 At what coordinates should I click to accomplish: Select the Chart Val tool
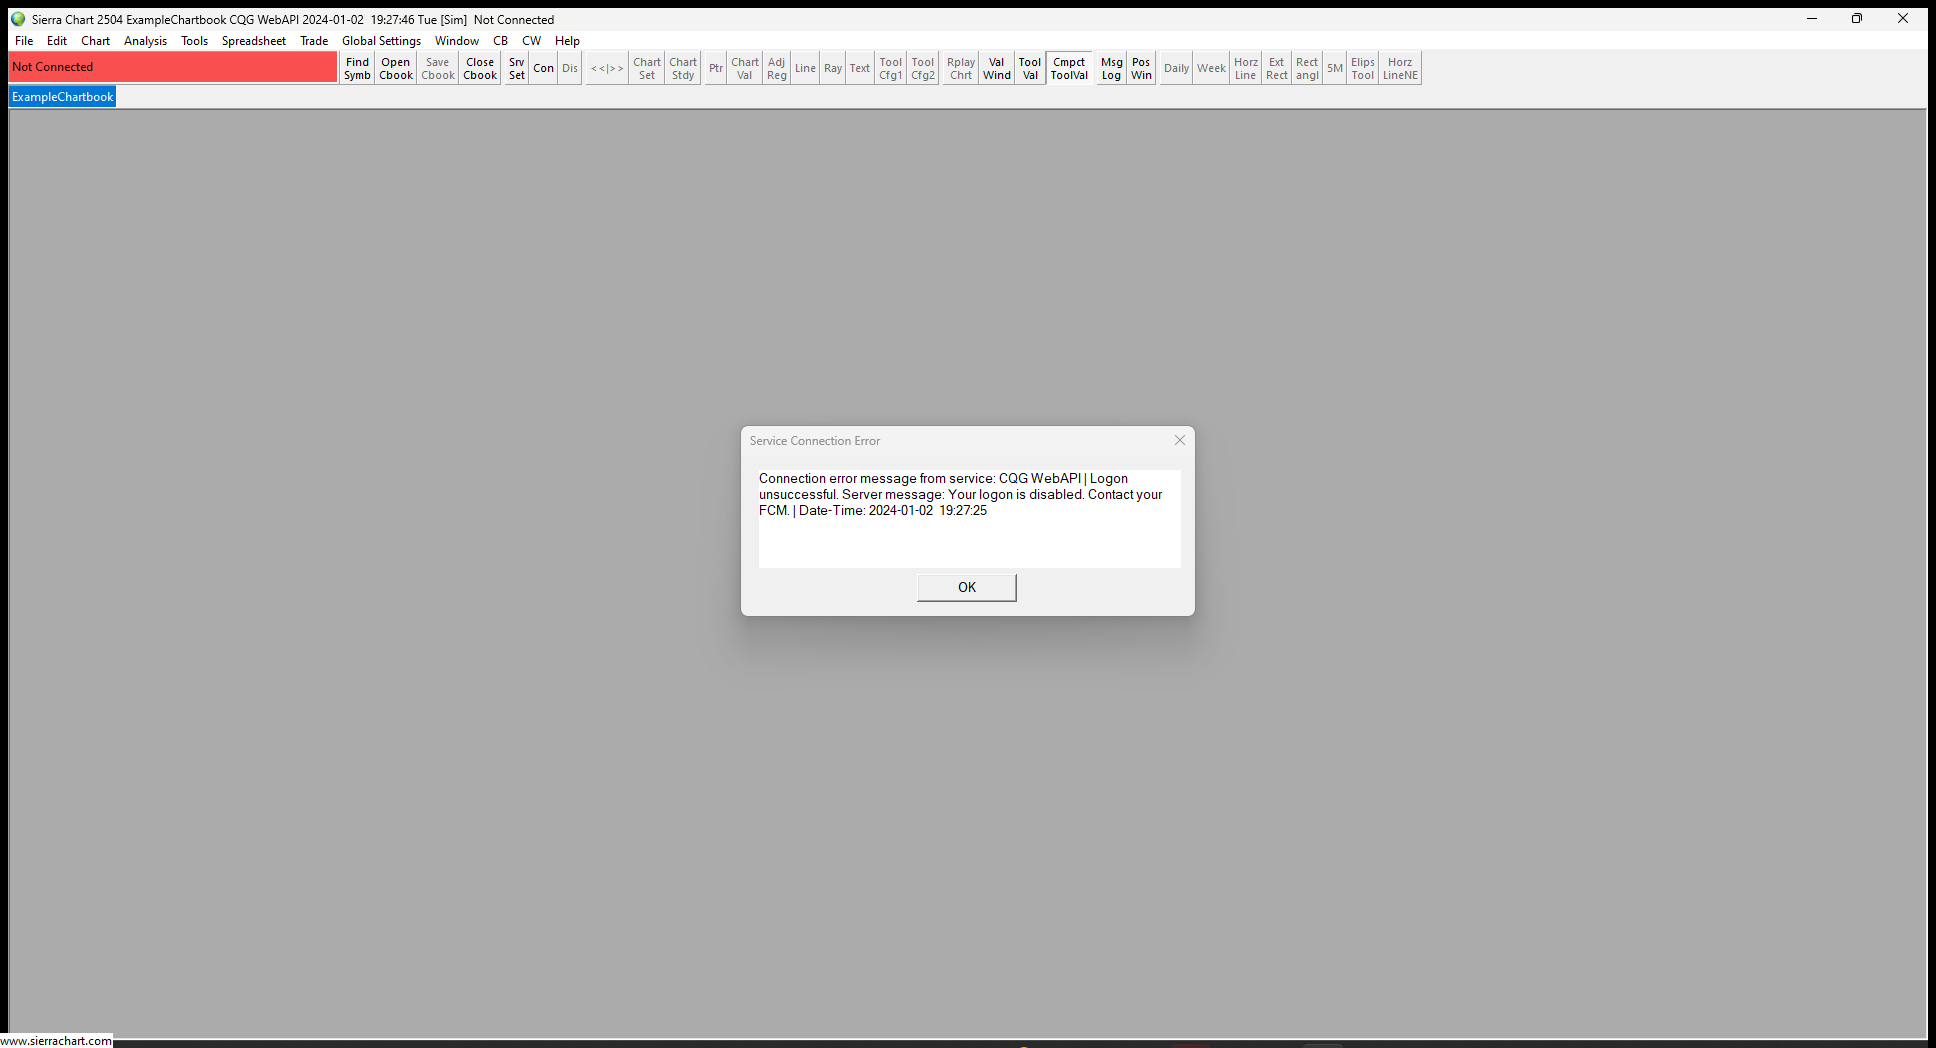745,68
